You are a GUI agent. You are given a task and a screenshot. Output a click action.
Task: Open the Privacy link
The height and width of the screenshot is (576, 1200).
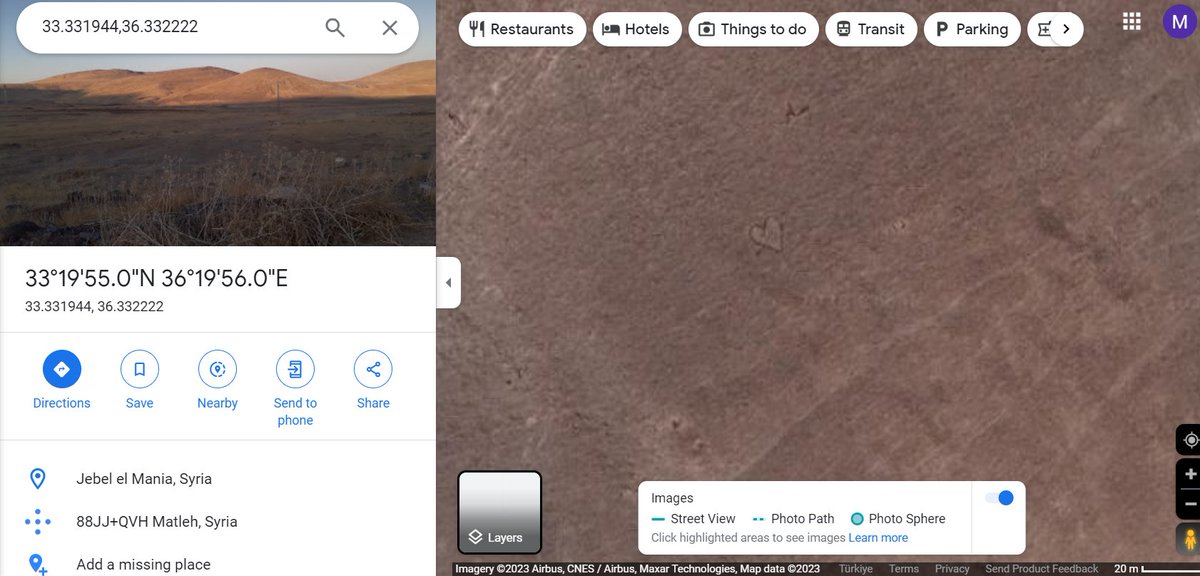point(952,569)
